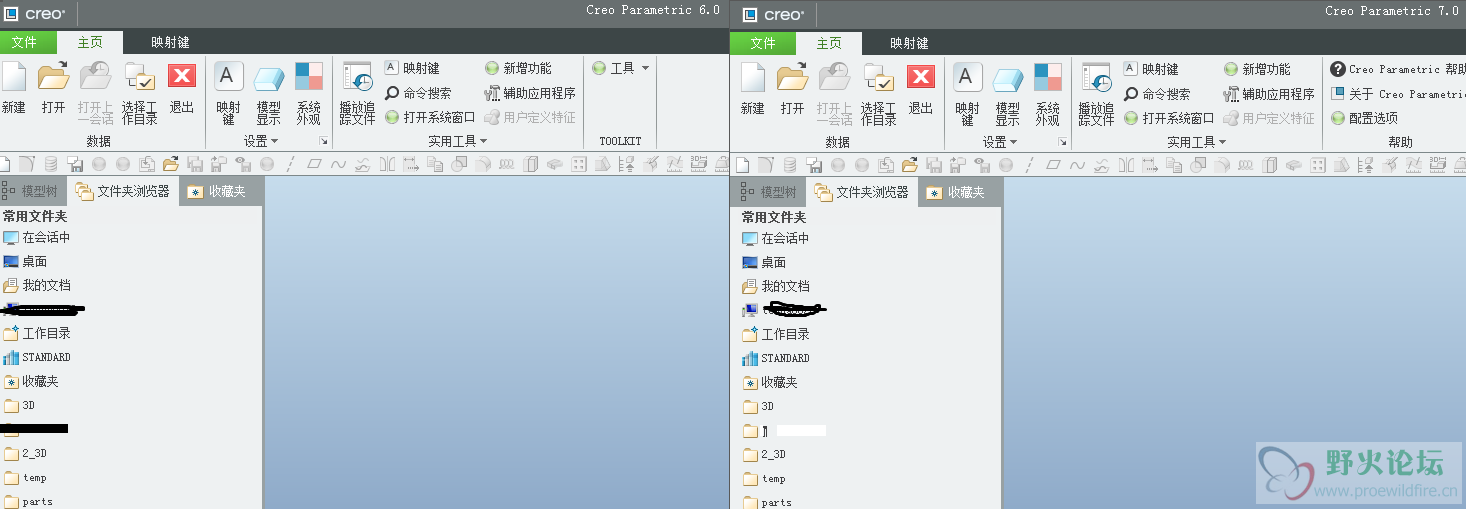
Task: Select STANDARD in Creo 6.0 folder browser
Action: [36, 357]
